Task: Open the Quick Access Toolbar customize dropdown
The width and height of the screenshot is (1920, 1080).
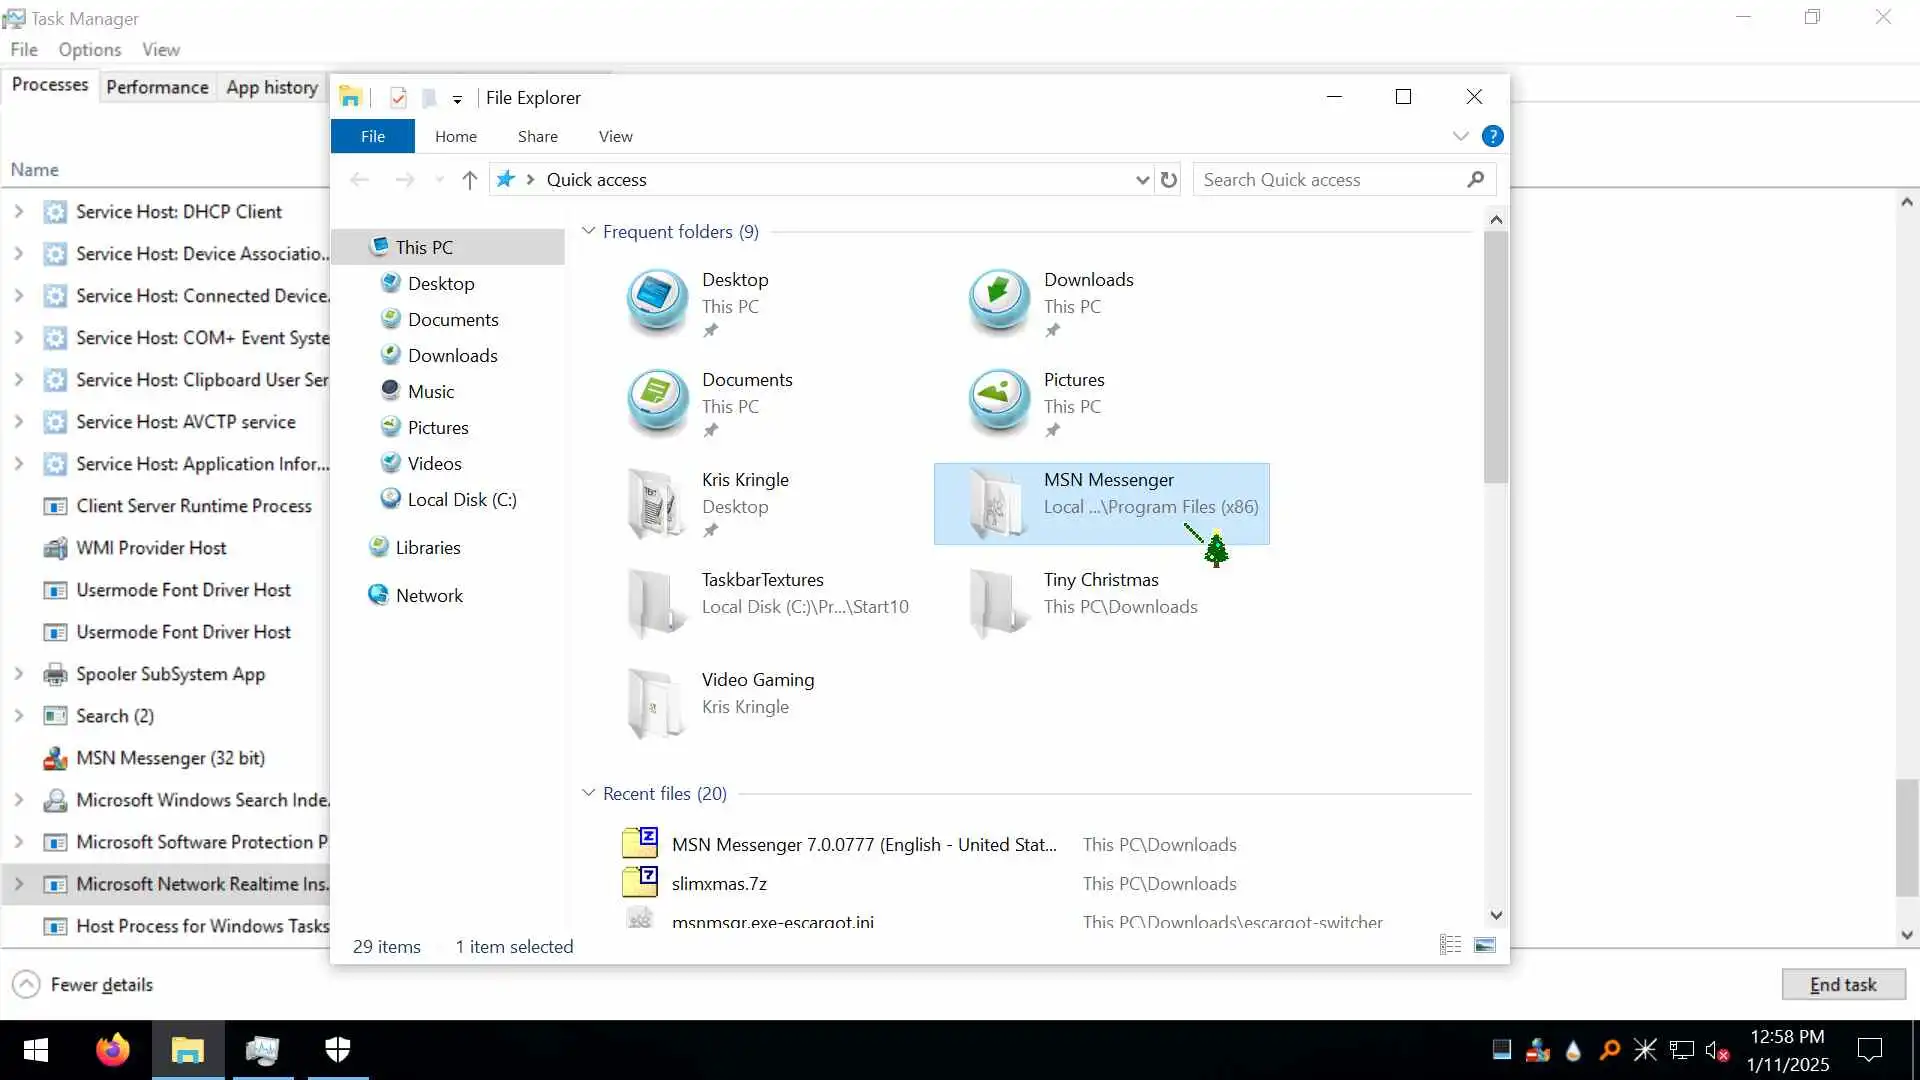Action: point(457,99)
